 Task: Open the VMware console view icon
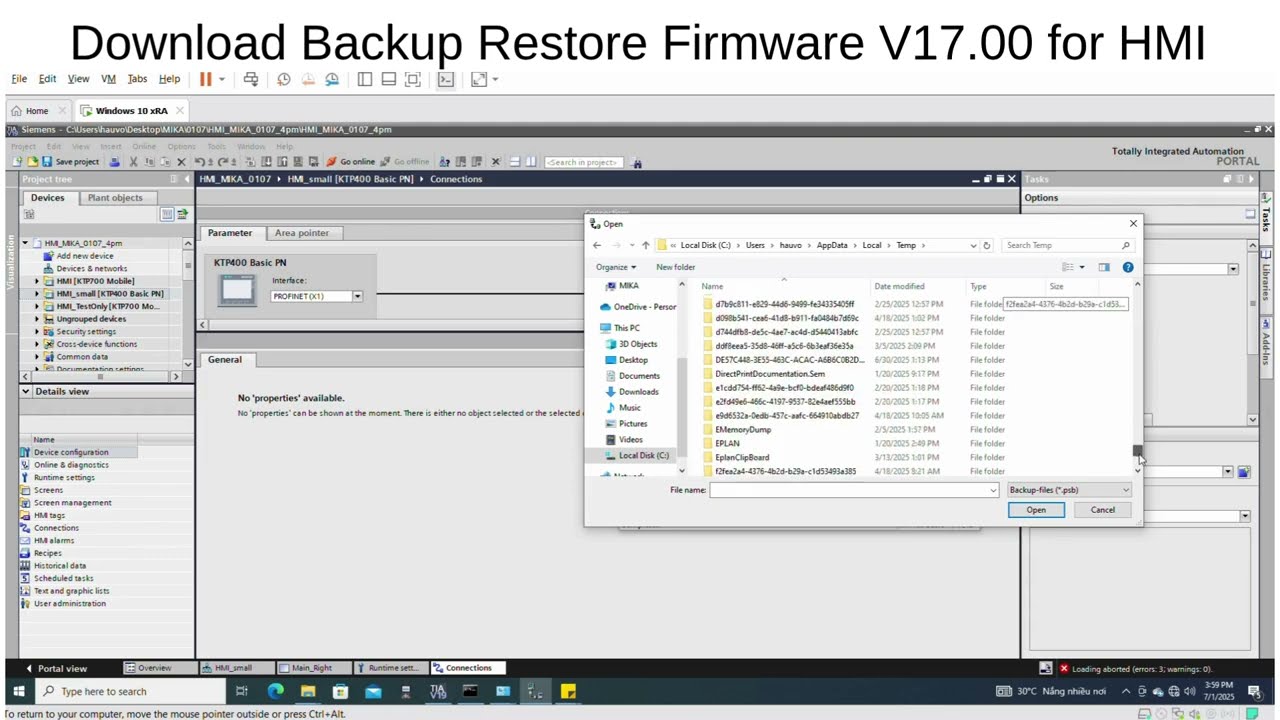[x=446, y=79]
